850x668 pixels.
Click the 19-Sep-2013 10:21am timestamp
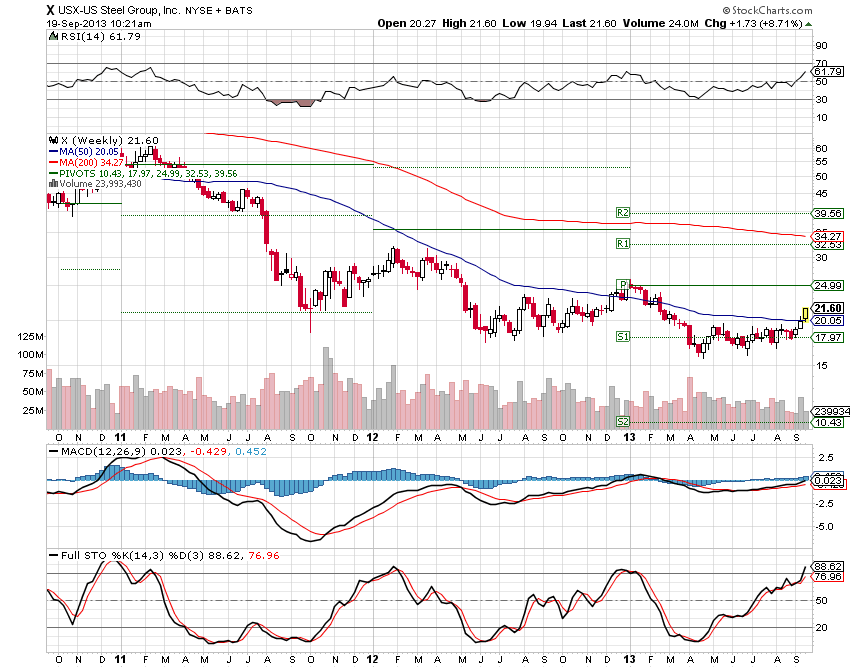coord(99,24)
